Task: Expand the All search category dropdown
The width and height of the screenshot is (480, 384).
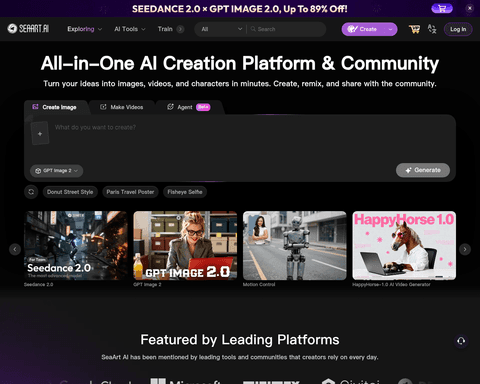Action: tap(221, 29)
